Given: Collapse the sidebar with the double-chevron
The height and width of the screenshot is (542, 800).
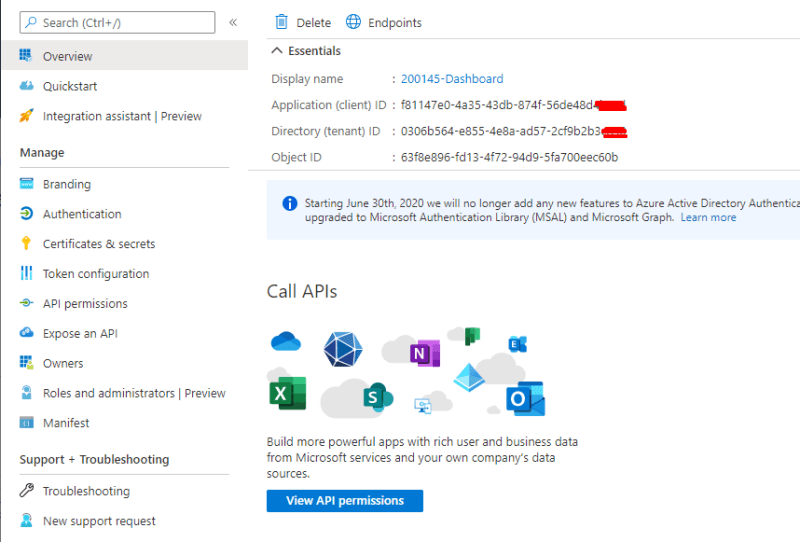Looking at the screenshot, I should pyautogui.click(x=233, y=22).
